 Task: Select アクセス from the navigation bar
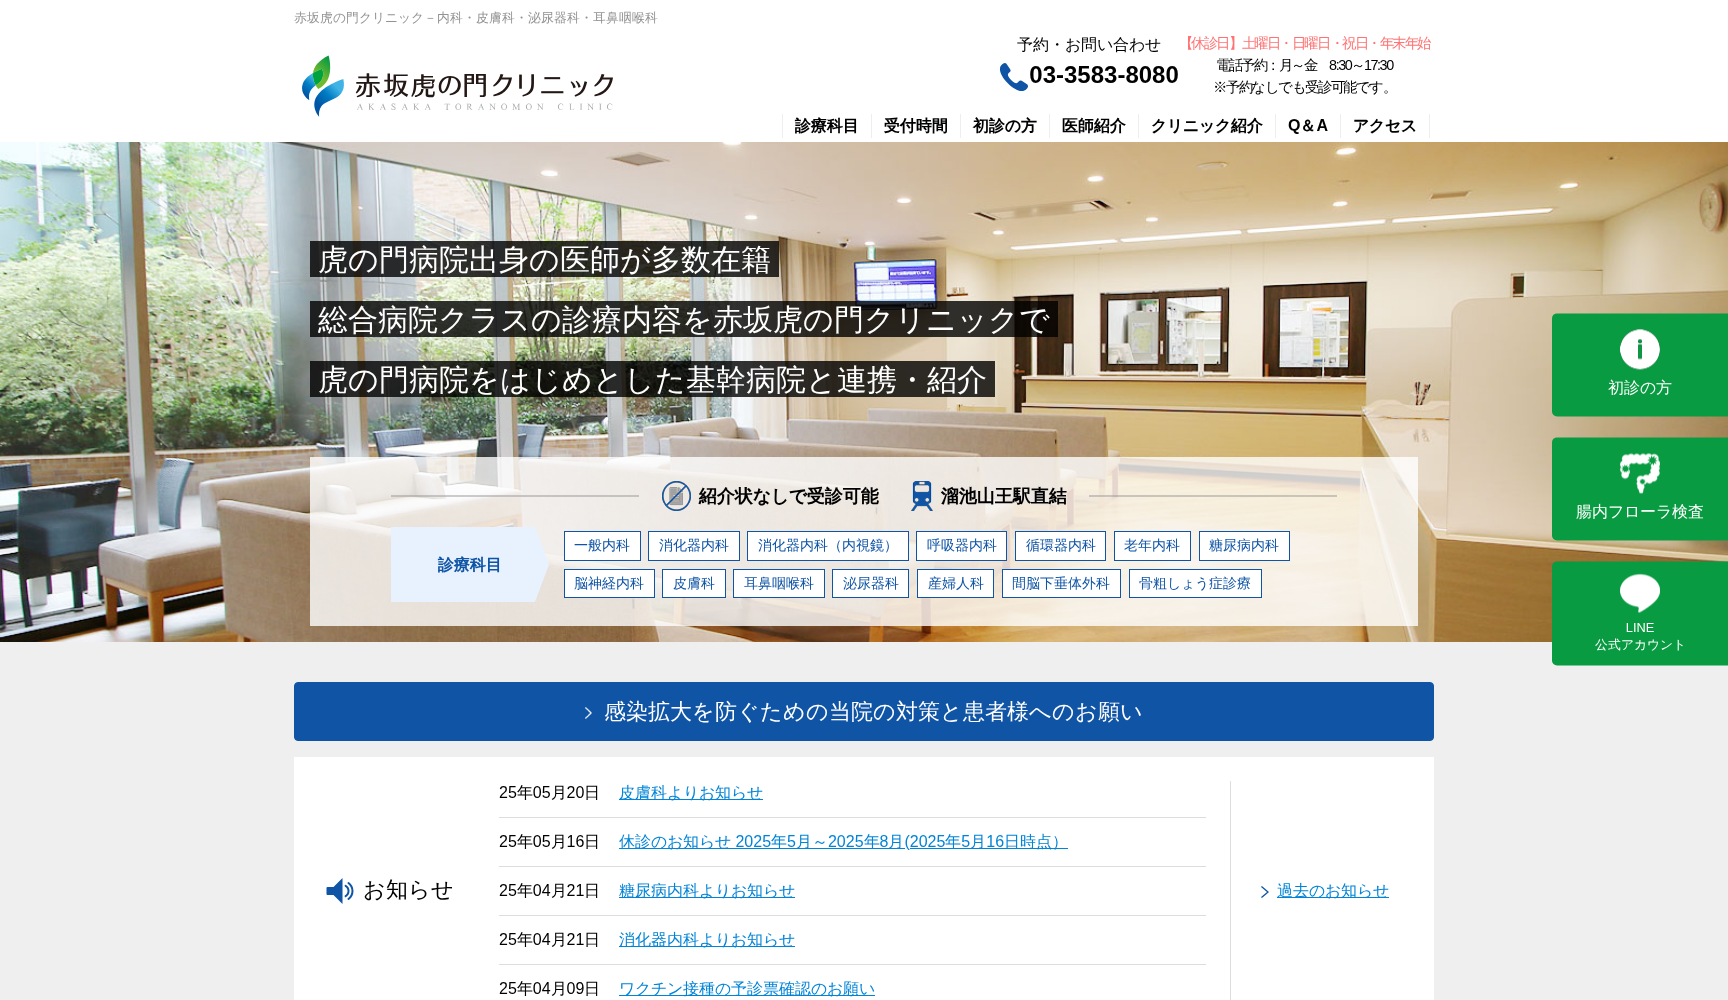[1384, 125]
